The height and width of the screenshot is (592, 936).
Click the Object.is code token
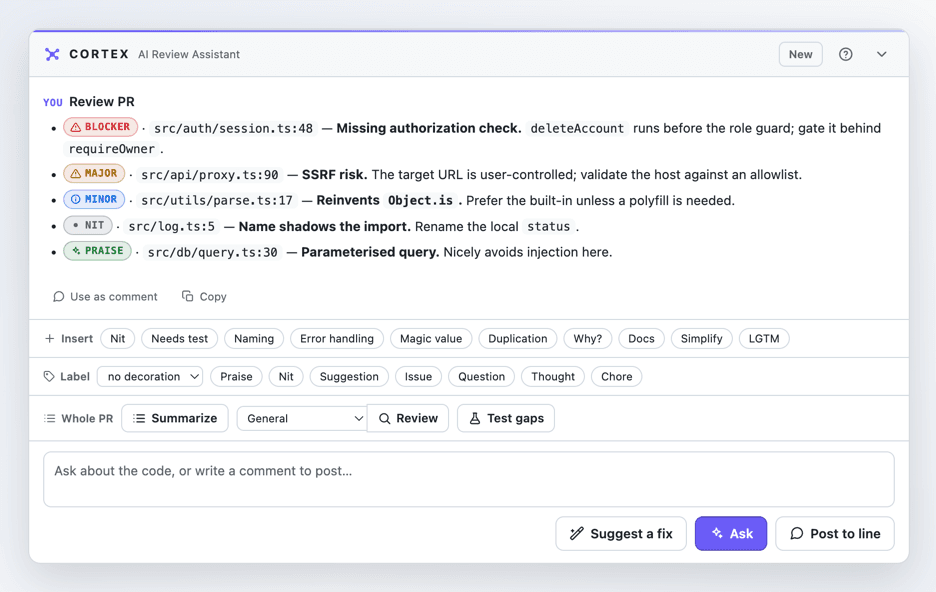click(420, 201)
